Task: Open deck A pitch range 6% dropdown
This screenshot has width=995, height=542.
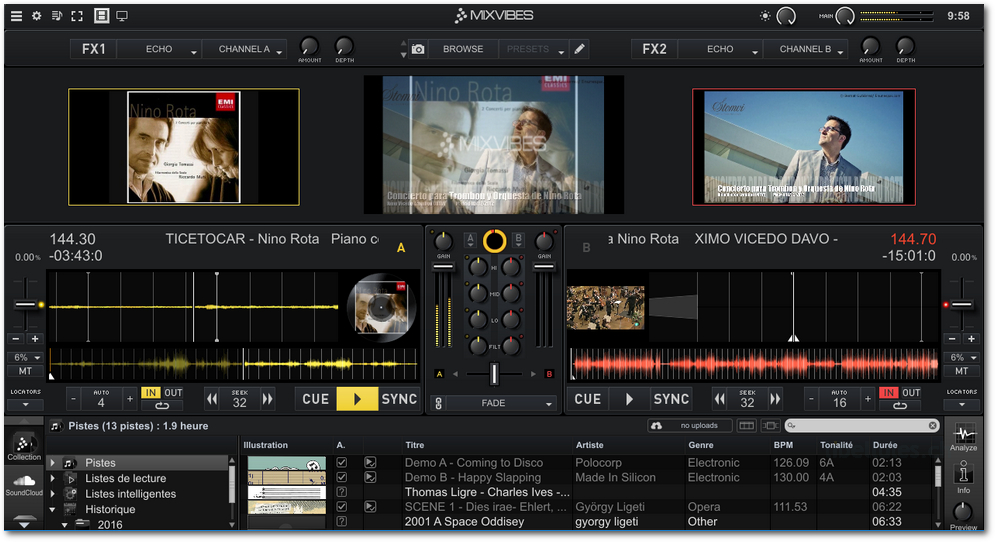Action: tap(25, 357)
